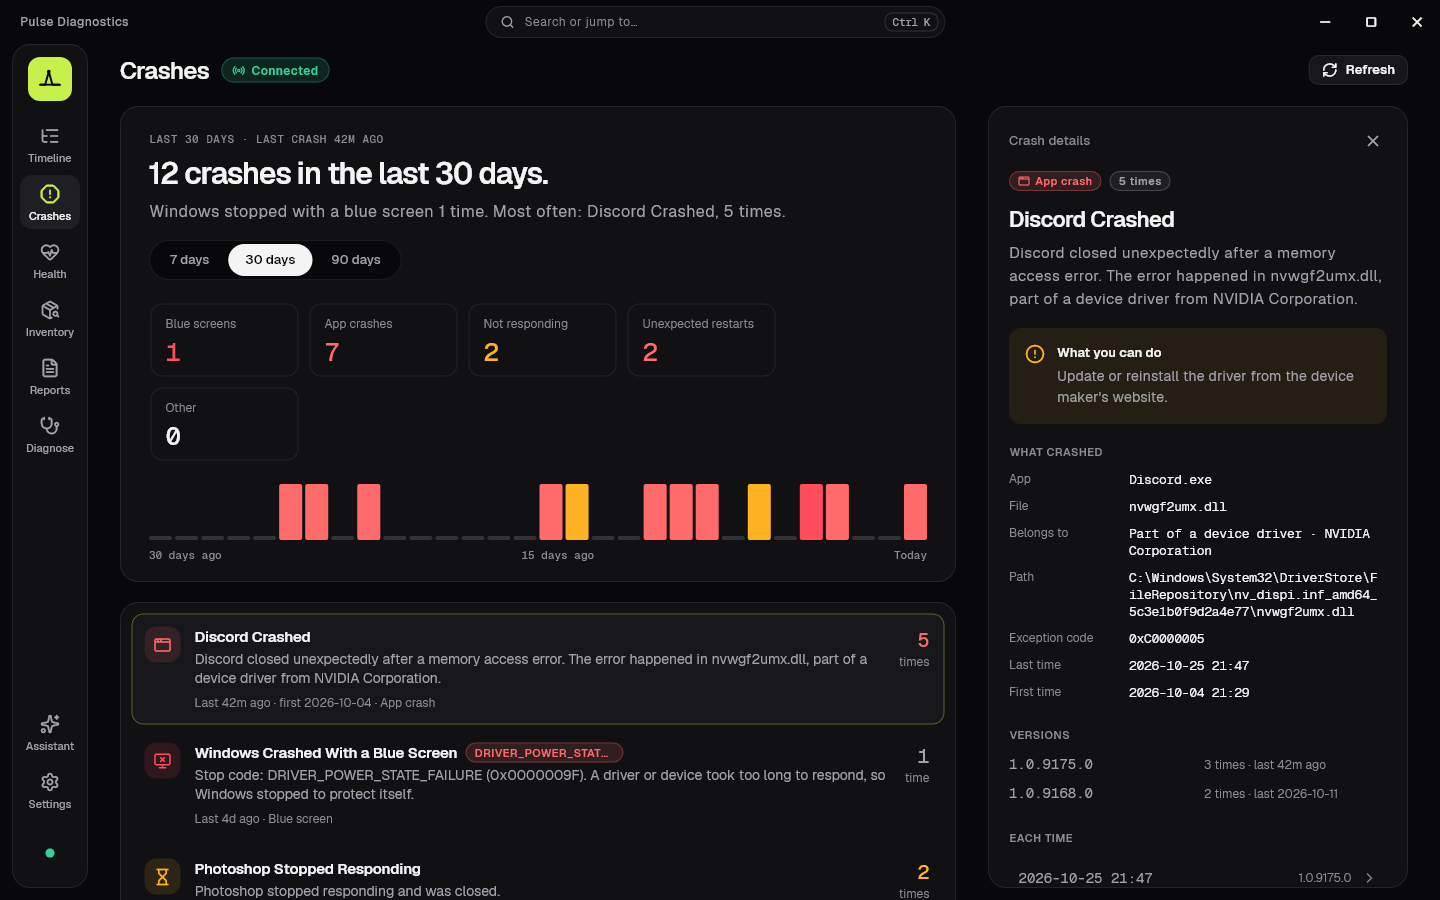
Task: Click the nvwgf2umx.dll file value
Action: 1177,507
